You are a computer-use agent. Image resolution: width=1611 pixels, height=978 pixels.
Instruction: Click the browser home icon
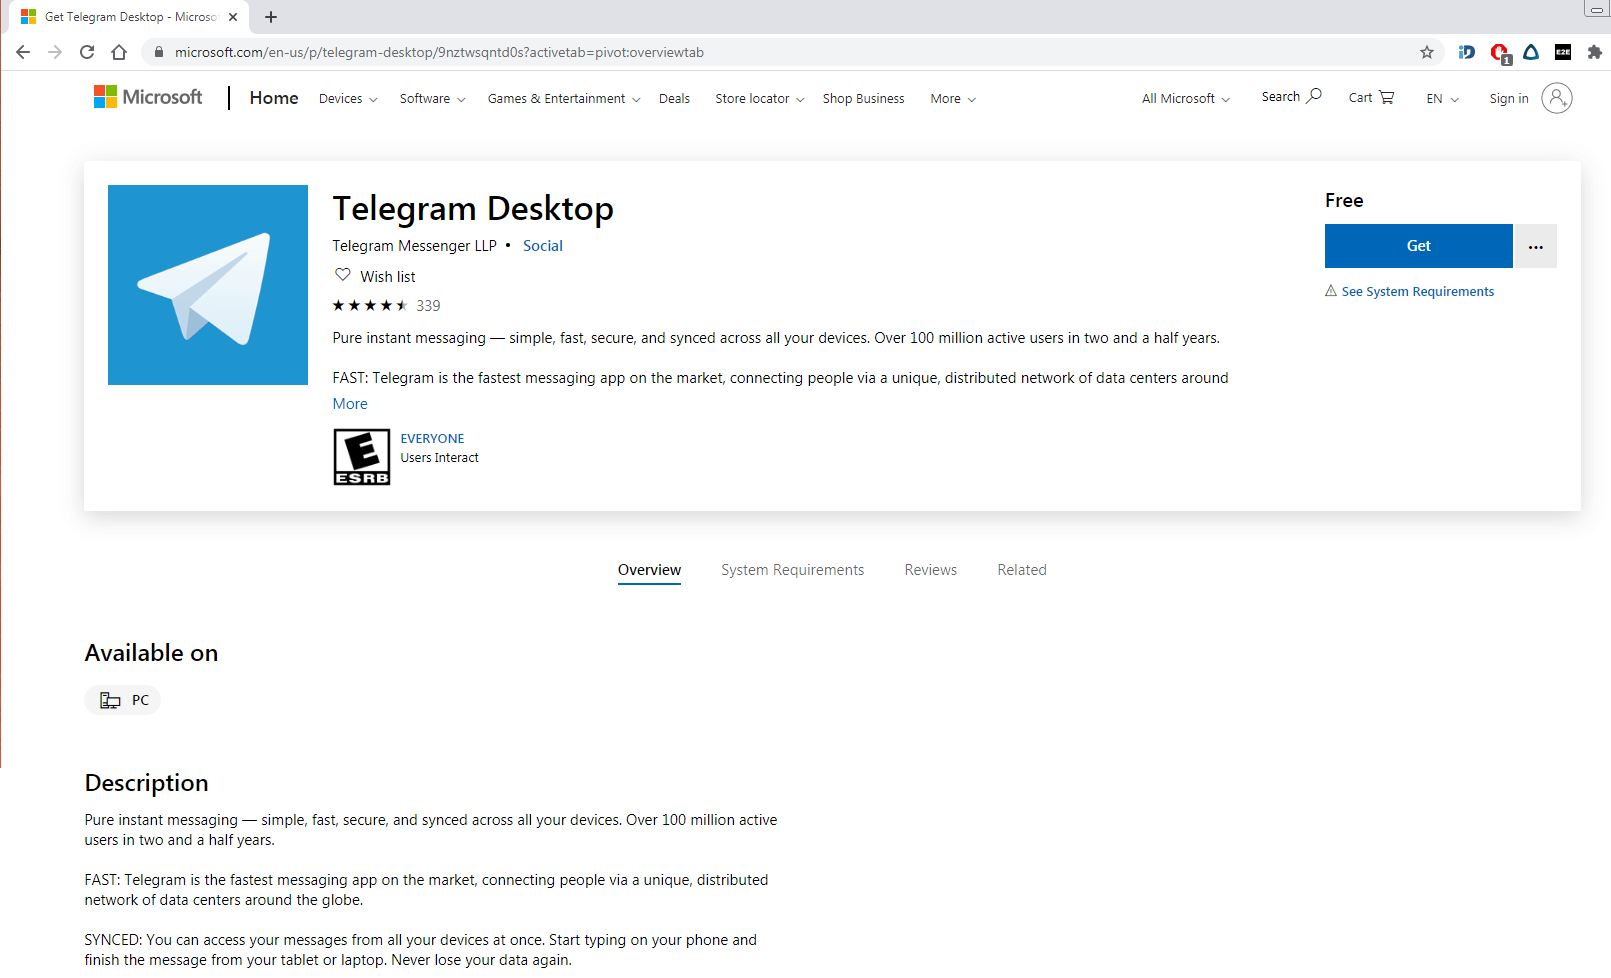(x=119, y=52)
